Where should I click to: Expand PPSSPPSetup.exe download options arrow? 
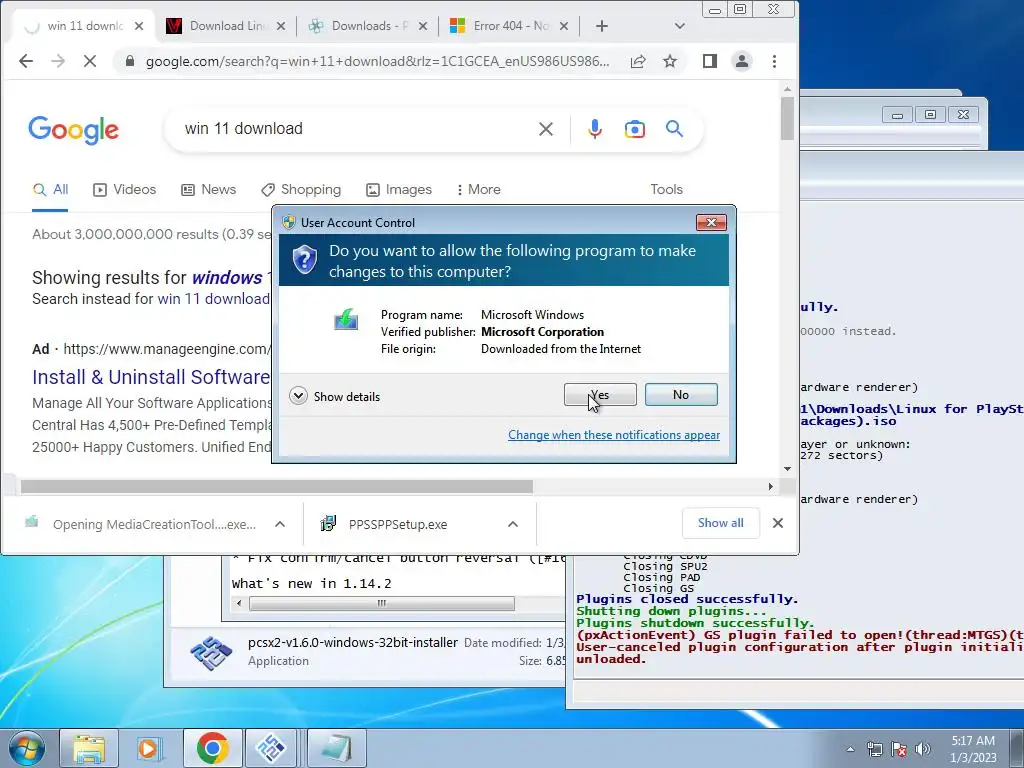click(513, 524)
